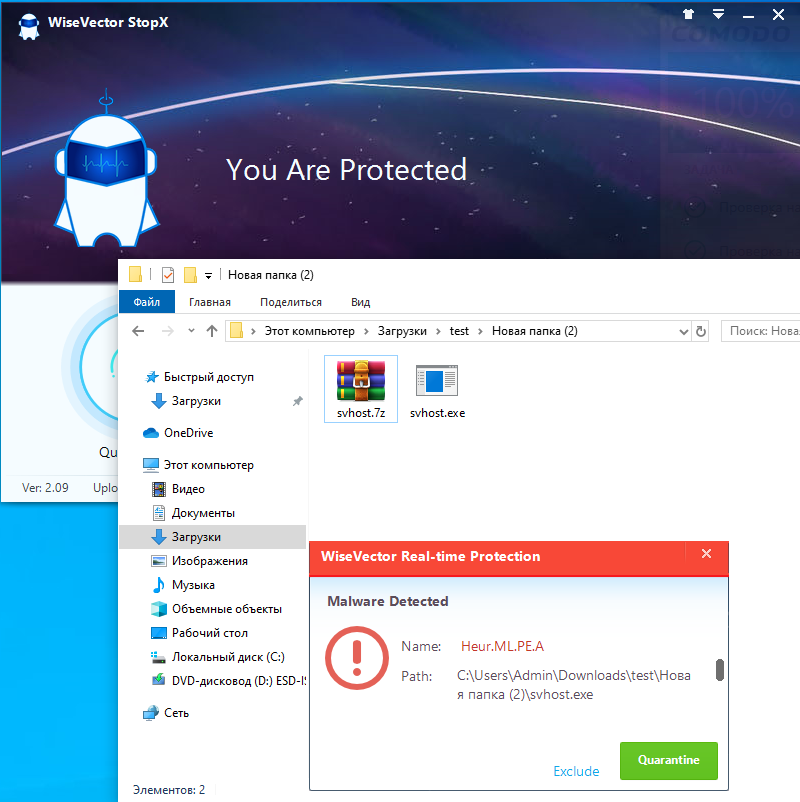Open recent locations dropdown chevron
800x802 pixels.
pyautogui.click(x=191, y=330)
